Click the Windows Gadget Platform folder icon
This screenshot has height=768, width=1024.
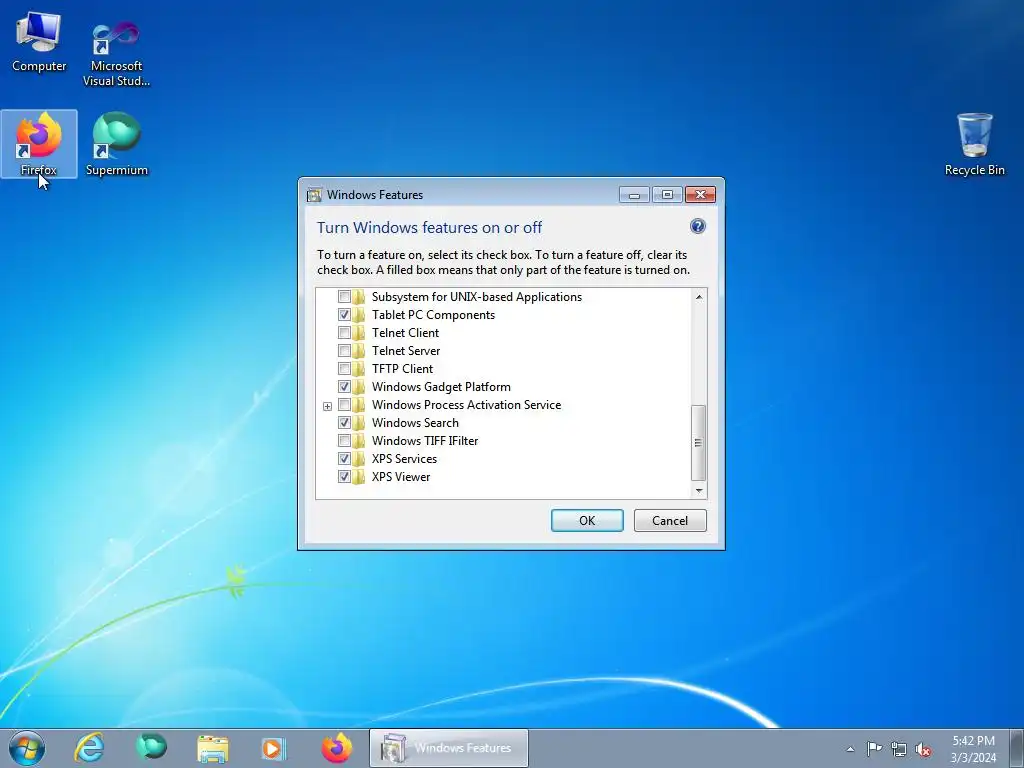pyautogui.click(x=359, y=387)
